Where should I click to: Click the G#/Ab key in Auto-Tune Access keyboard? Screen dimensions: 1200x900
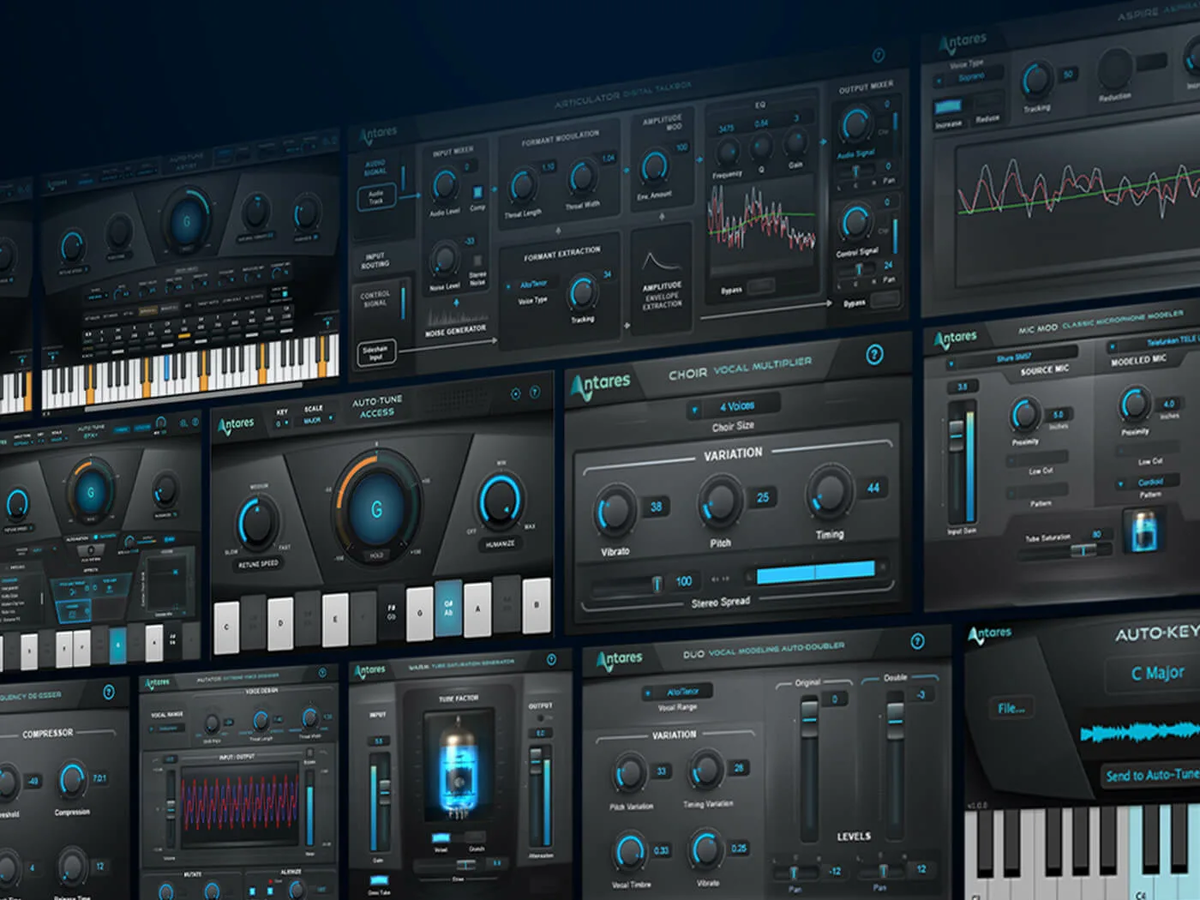448,608
